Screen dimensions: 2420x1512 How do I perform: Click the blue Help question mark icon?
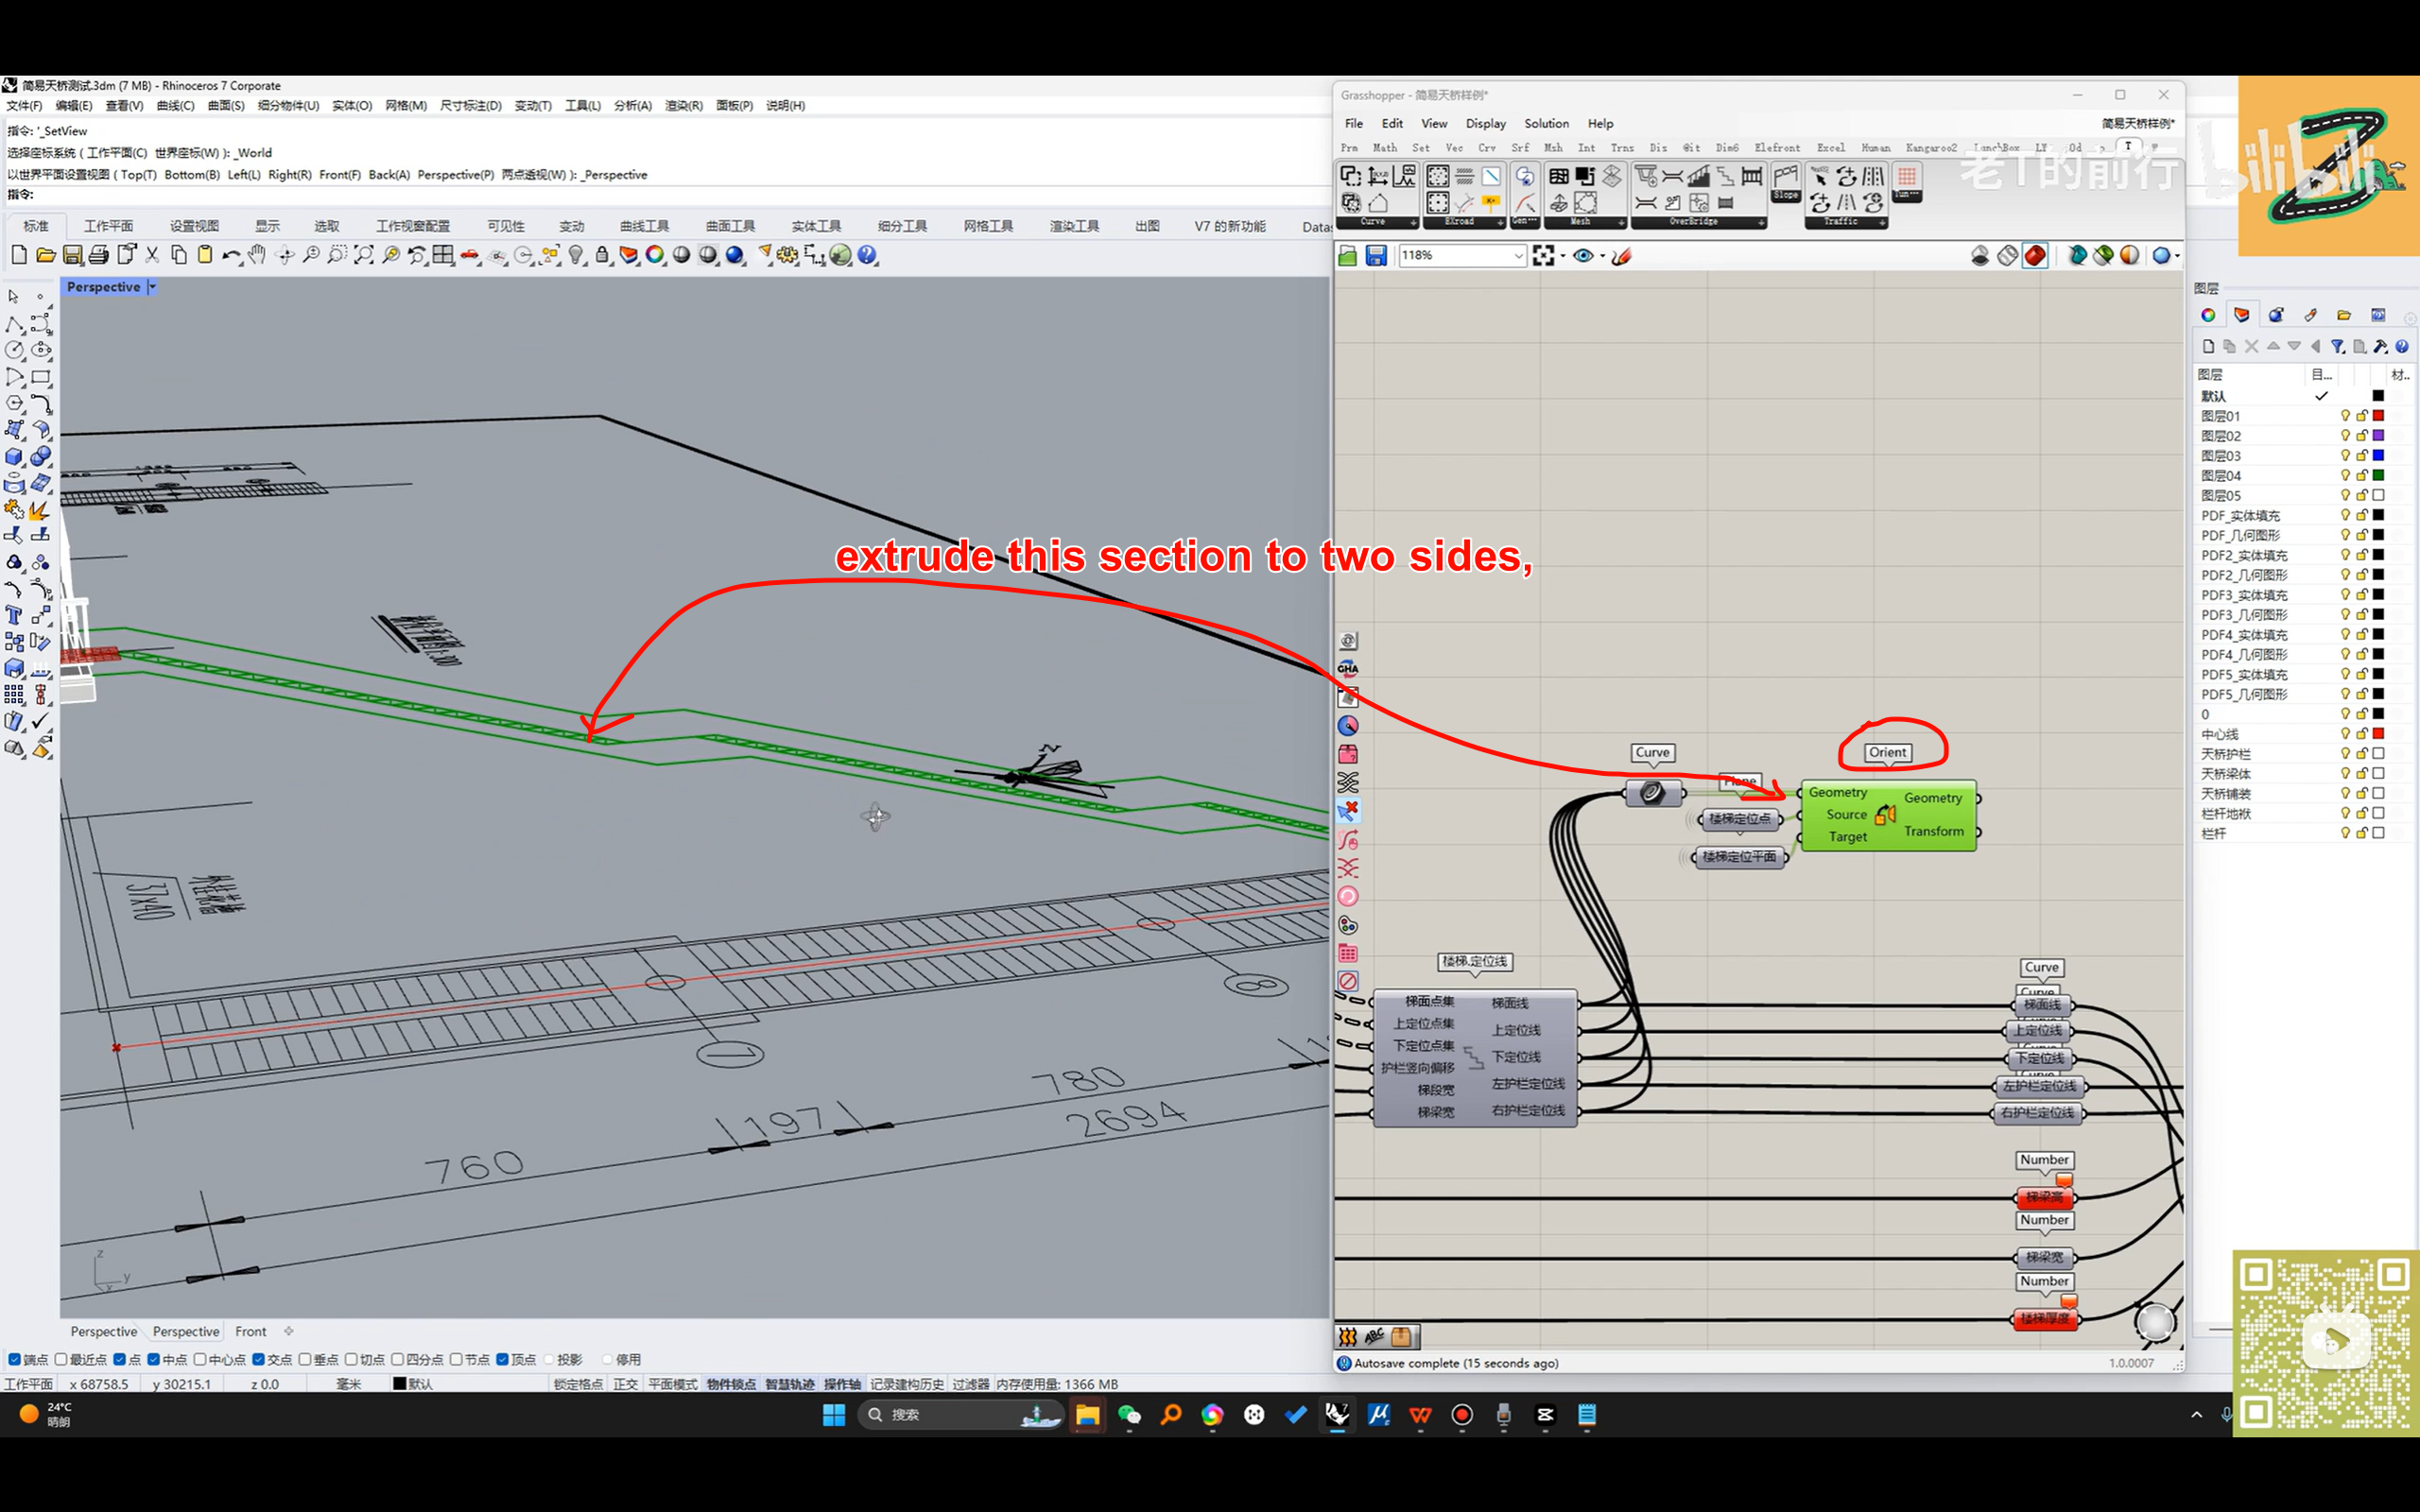(x=867, y=255)
